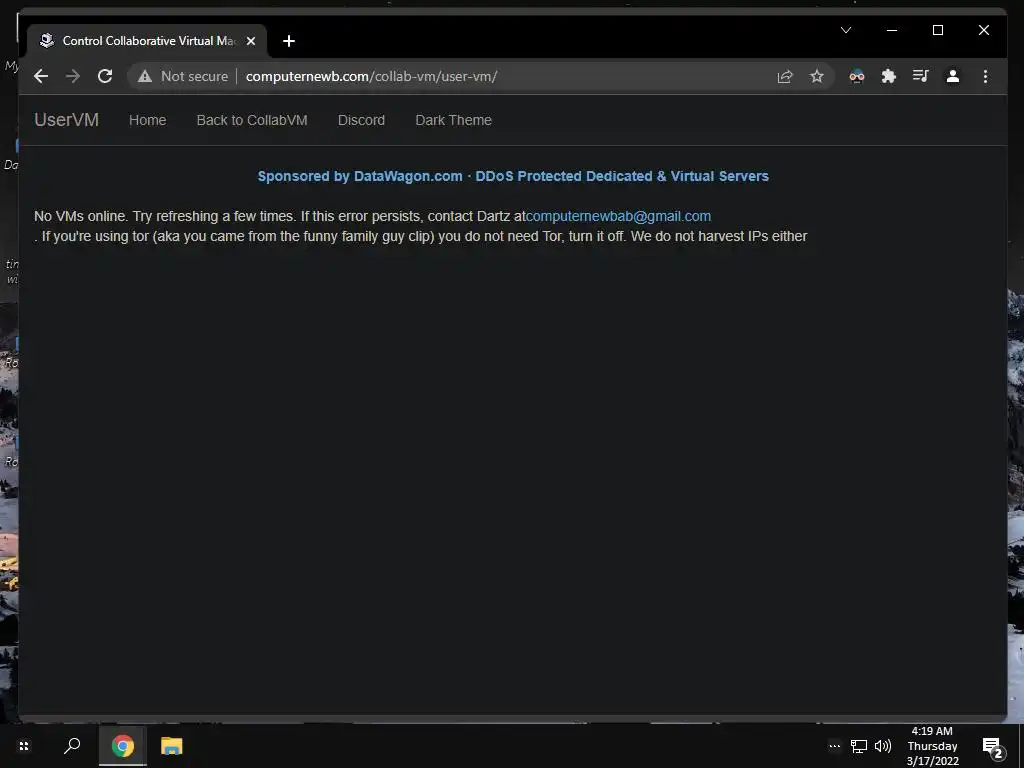Open the Home nav item
This screenshot has height=768, width=1024.
pyautogui.click(x=148, y=120)
